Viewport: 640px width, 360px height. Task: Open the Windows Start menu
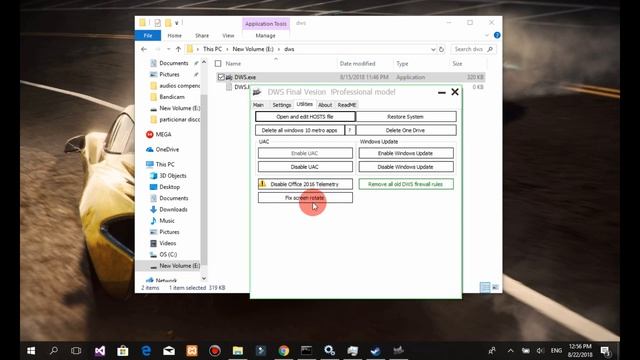pyautogui.click(x=31, y=351)
